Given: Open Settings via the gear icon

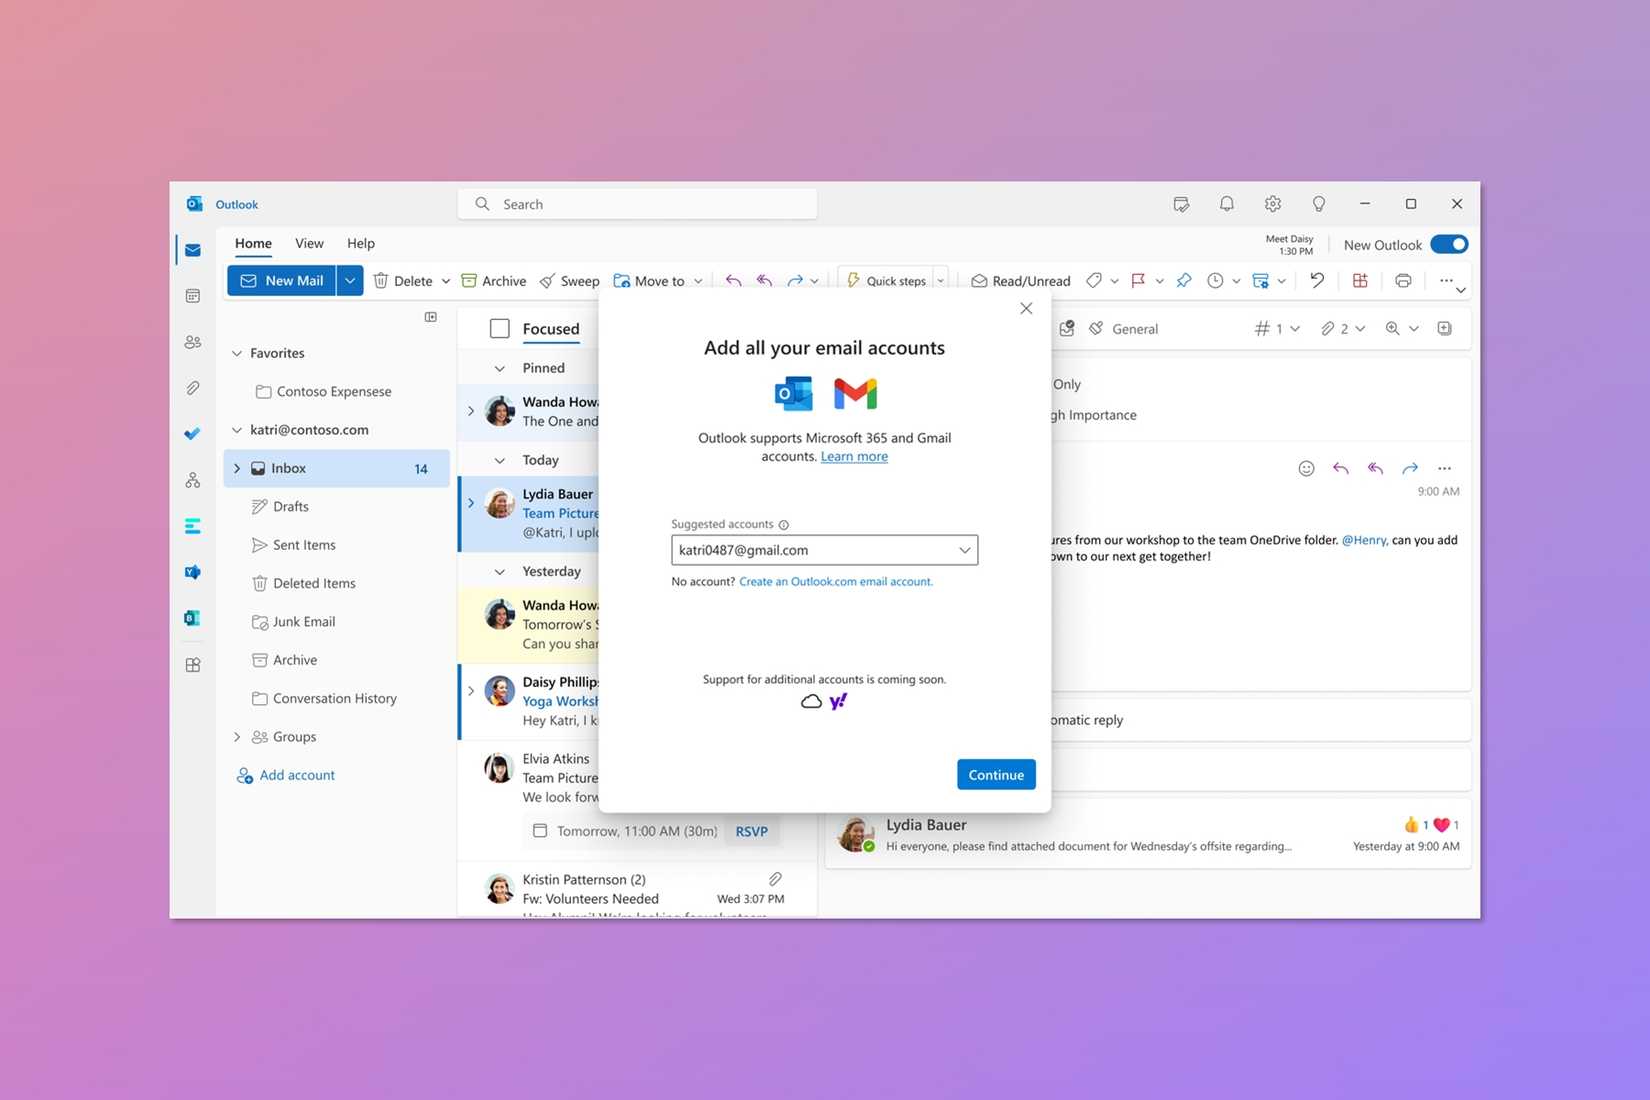Looking at the screenshot, I should coord(1272,203).
